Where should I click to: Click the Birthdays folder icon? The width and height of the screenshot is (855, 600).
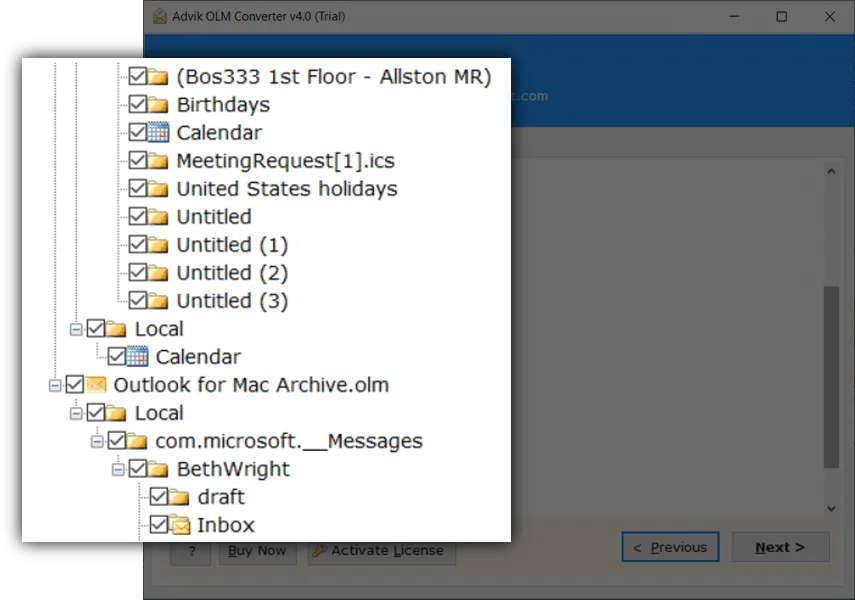tap(158, 104)
